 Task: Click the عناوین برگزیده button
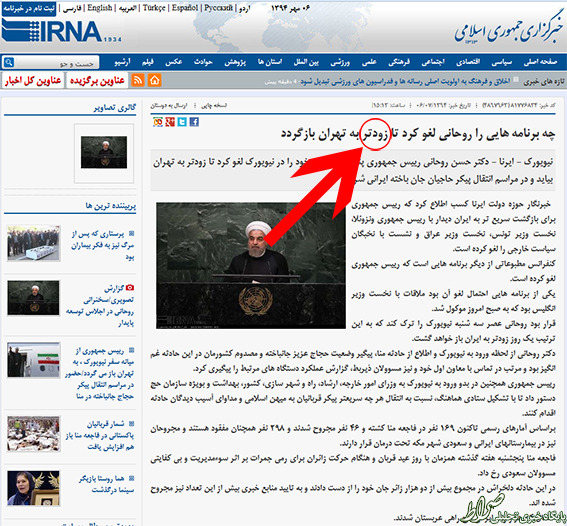click(x=97, y=80)
